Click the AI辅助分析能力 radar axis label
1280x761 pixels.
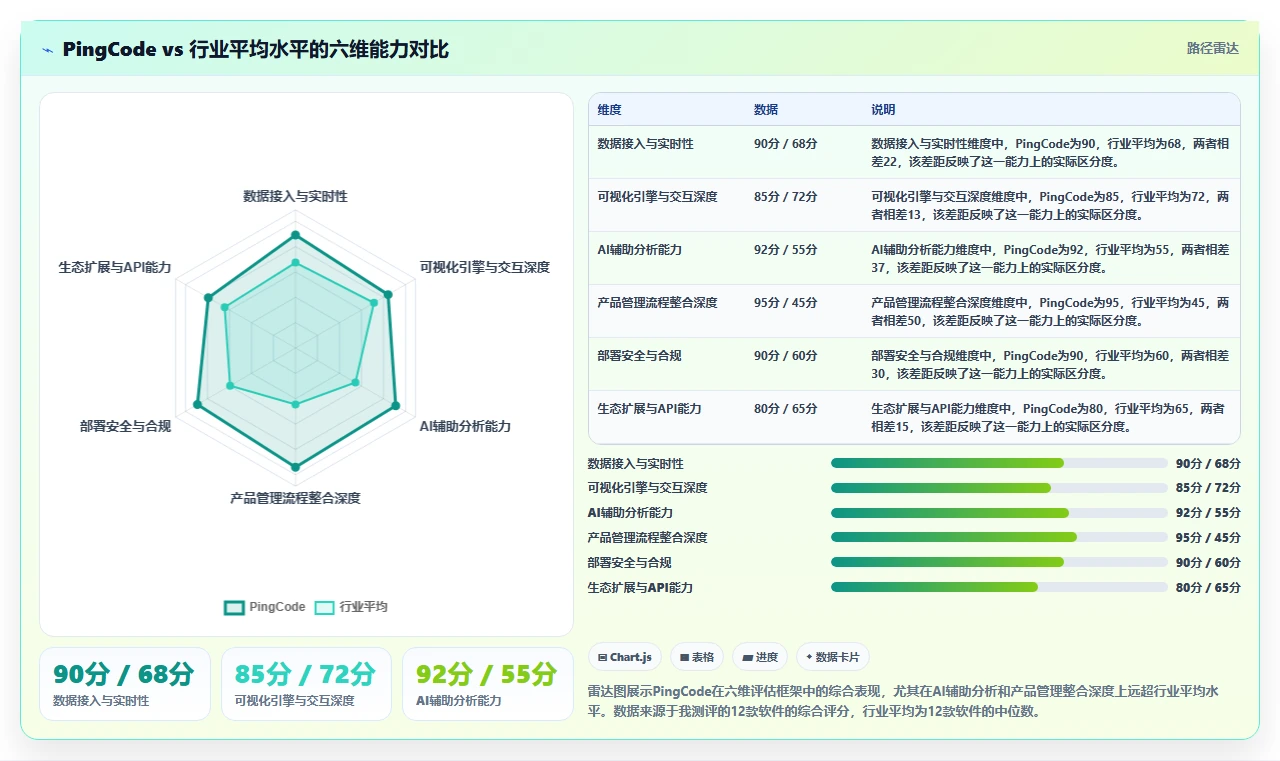click(x=465, y=426)
